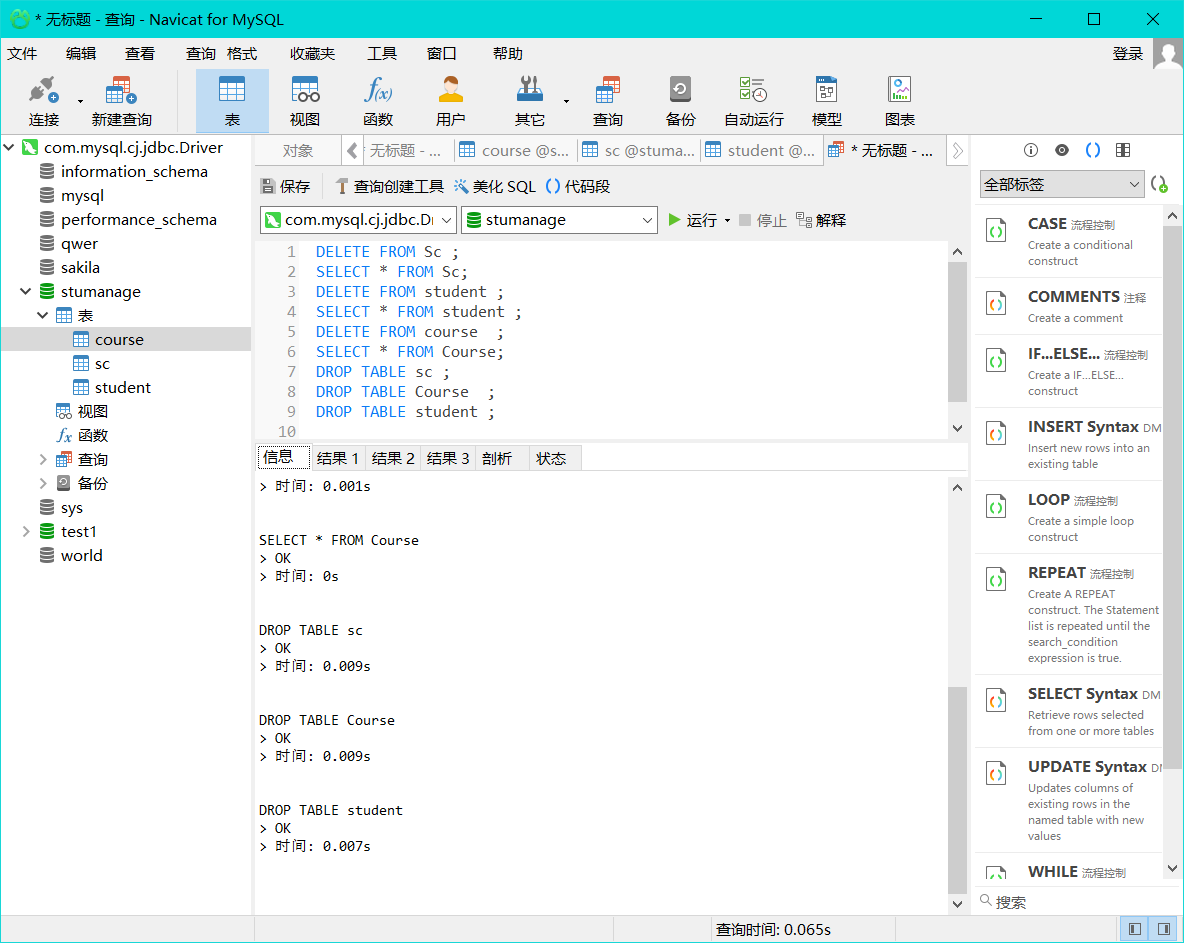The height and width of the screenshot is (943, 1184).
Task: Toggle right pane via status bar icon
Action: (x=1164, y=929)
